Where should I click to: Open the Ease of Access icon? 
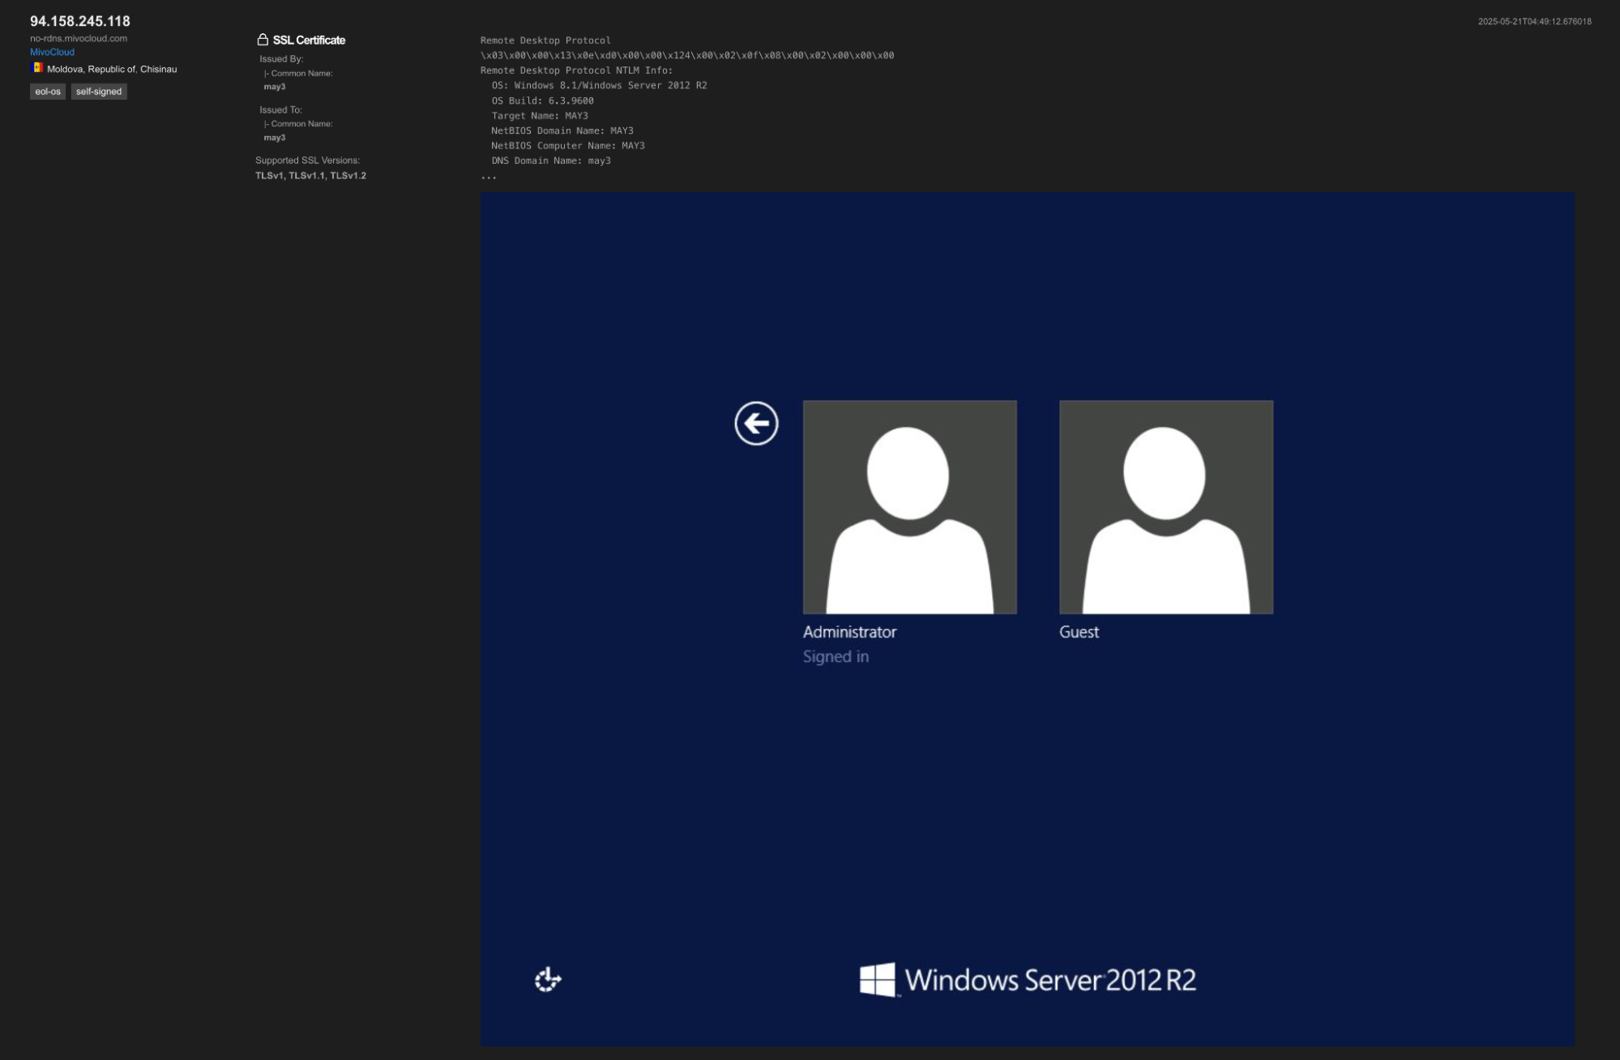point(548,979)
